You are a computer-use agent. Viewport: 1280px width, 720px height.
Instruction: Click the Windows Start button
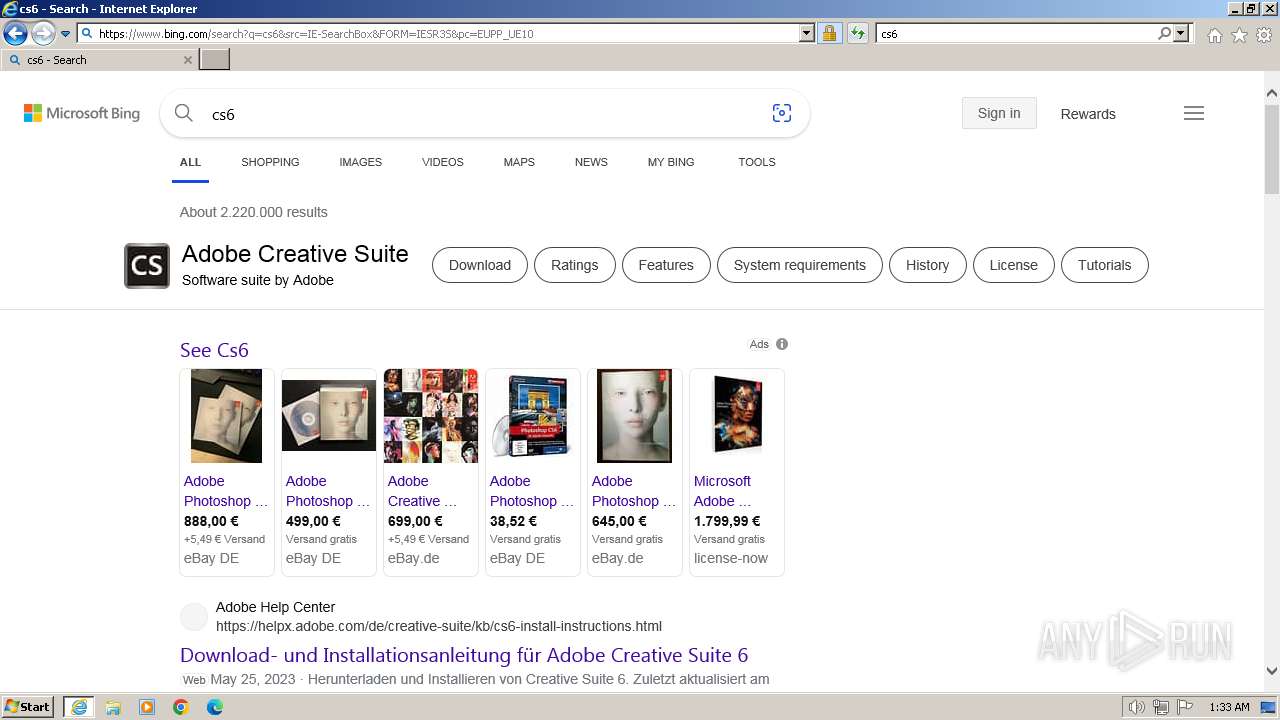click(28, 707)
